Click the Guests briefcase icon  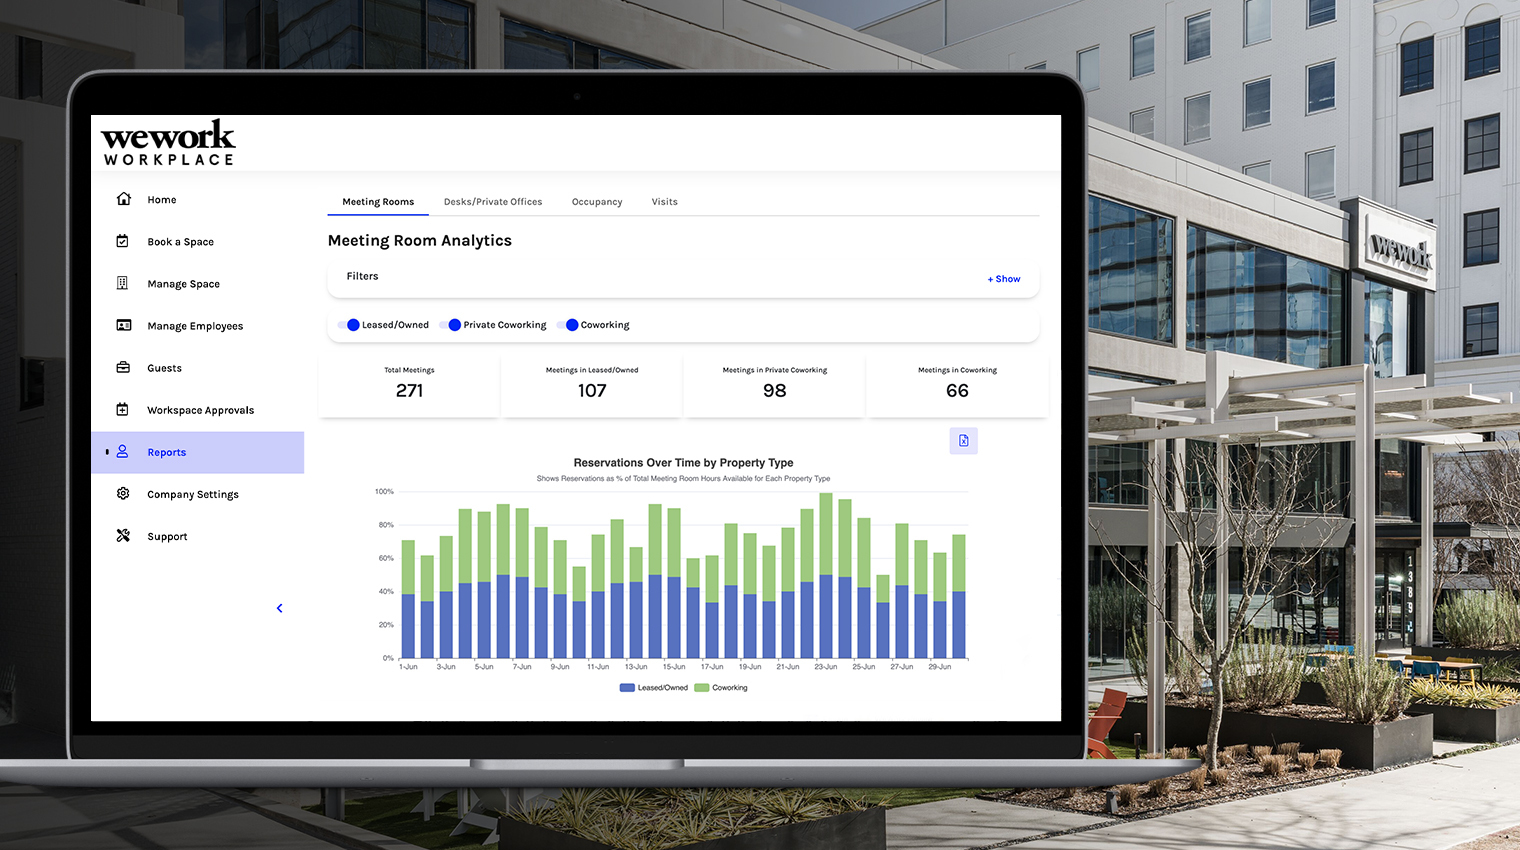[x=123, y=367]
